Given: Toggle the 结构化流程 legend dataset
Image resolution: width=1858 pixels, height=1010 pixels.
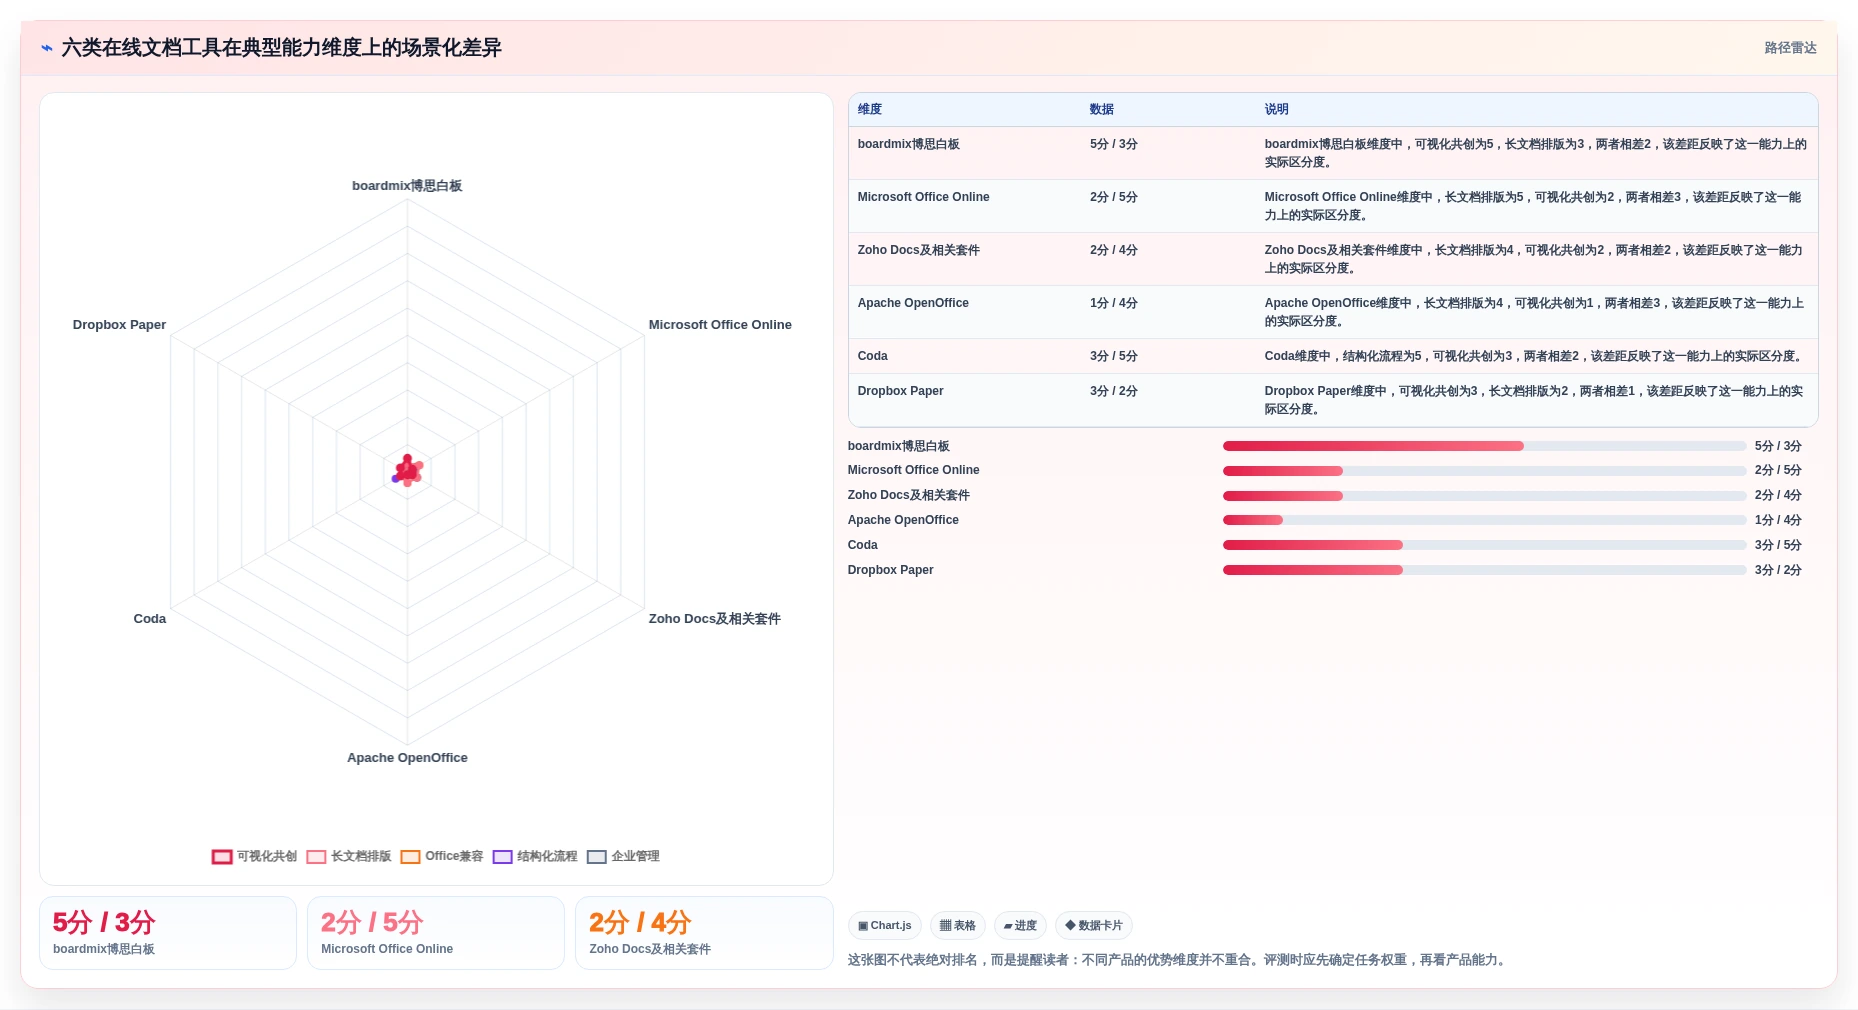Looking at the screenshot, I should (535, 856).
